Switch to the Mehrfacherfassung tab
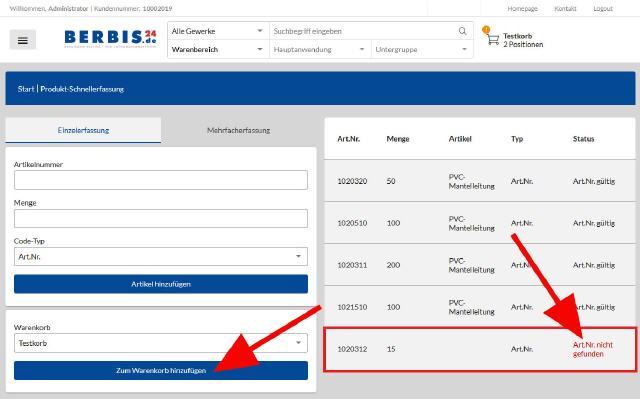The height and width of the screenshot is (399, 640). click(x=238, y=131)
